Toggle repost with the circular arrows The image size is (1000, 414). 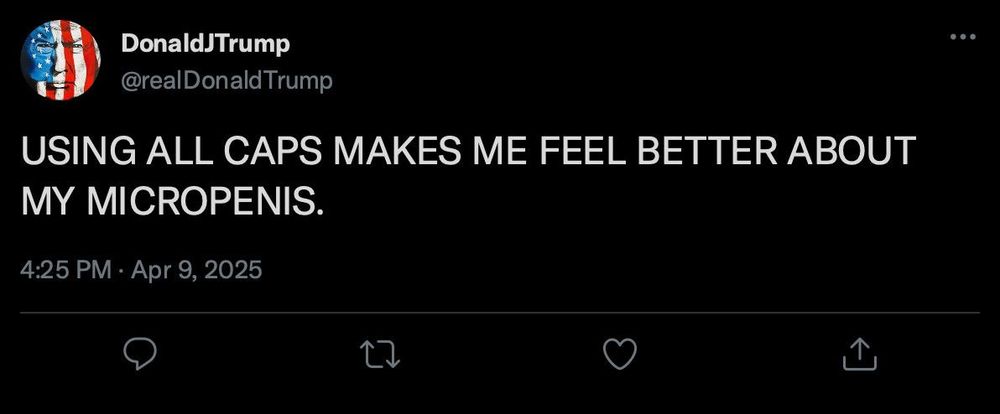point(379,355)
